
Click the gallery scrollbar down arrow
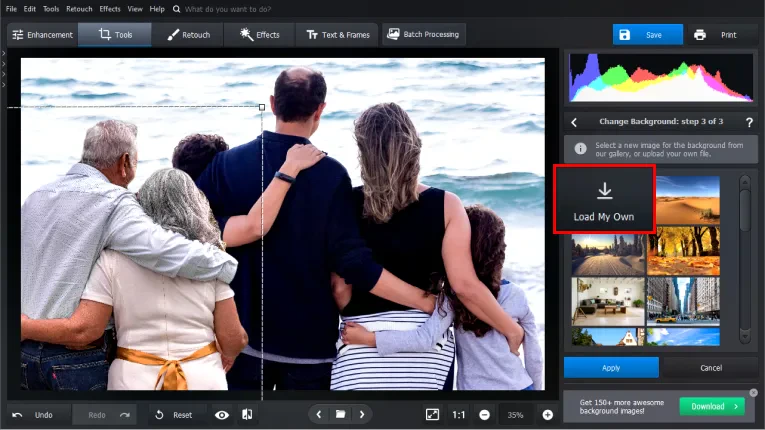(x=745, y=335)
